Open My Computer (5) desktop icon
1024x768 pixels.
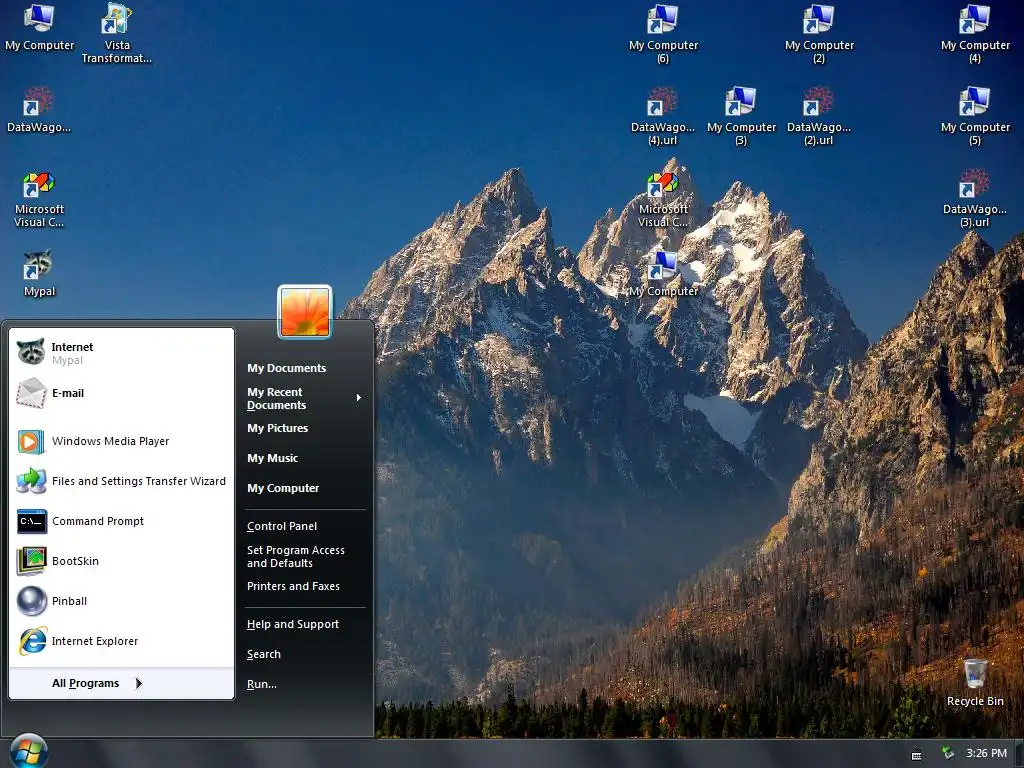[974, 115]
